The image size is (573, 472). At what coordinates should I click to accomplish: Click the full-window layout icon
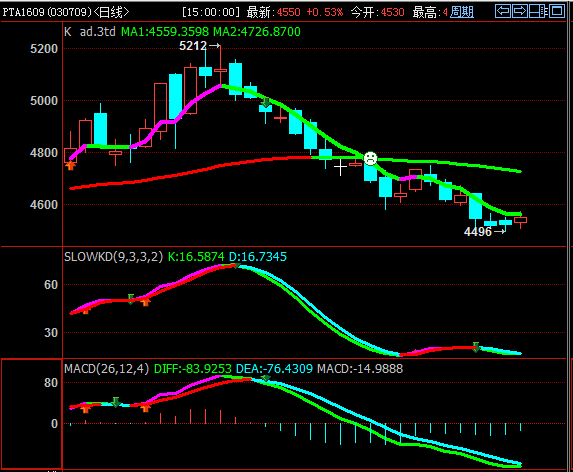tap(557, 11)
